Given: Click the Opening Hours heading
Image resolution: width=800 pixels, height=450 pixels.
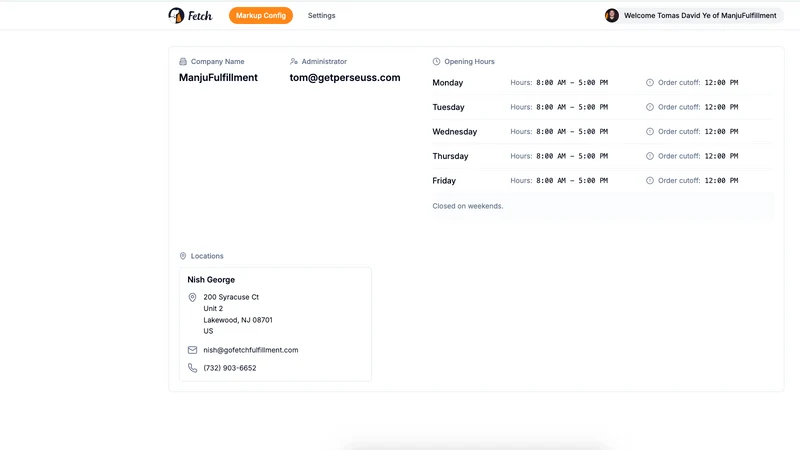Looking at the screenshot, I should tap(469, 61).
